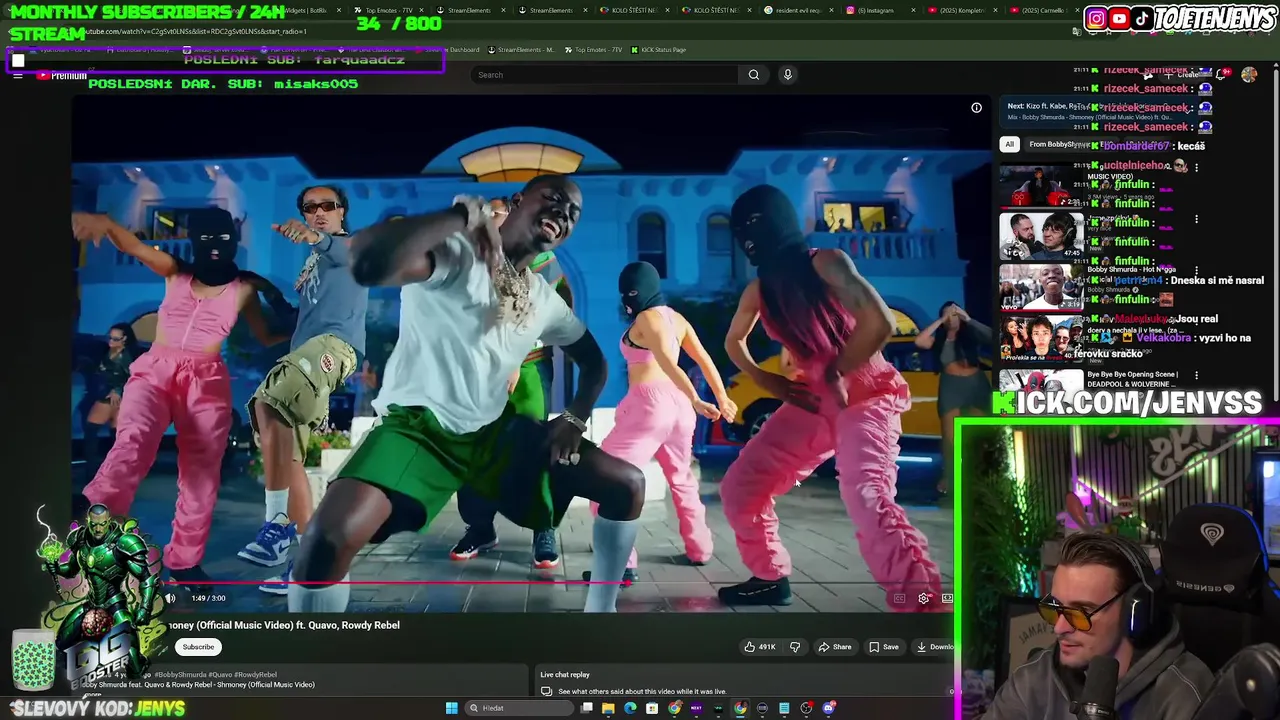Open options menu for Hot N*gga video
Image resolution: width=1280 pixels, height=720 pixels.
(1196, 271)
